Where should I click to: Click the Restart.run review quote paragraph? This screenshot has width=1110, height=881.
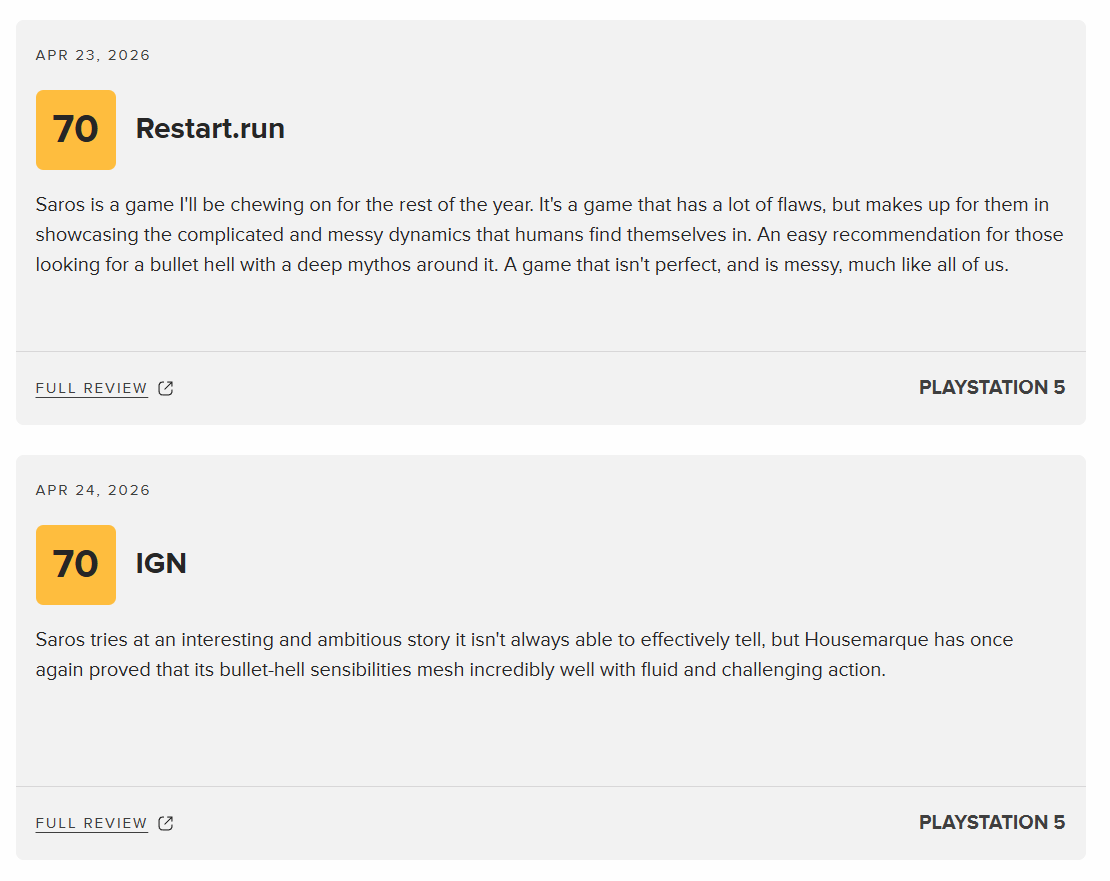550,235
